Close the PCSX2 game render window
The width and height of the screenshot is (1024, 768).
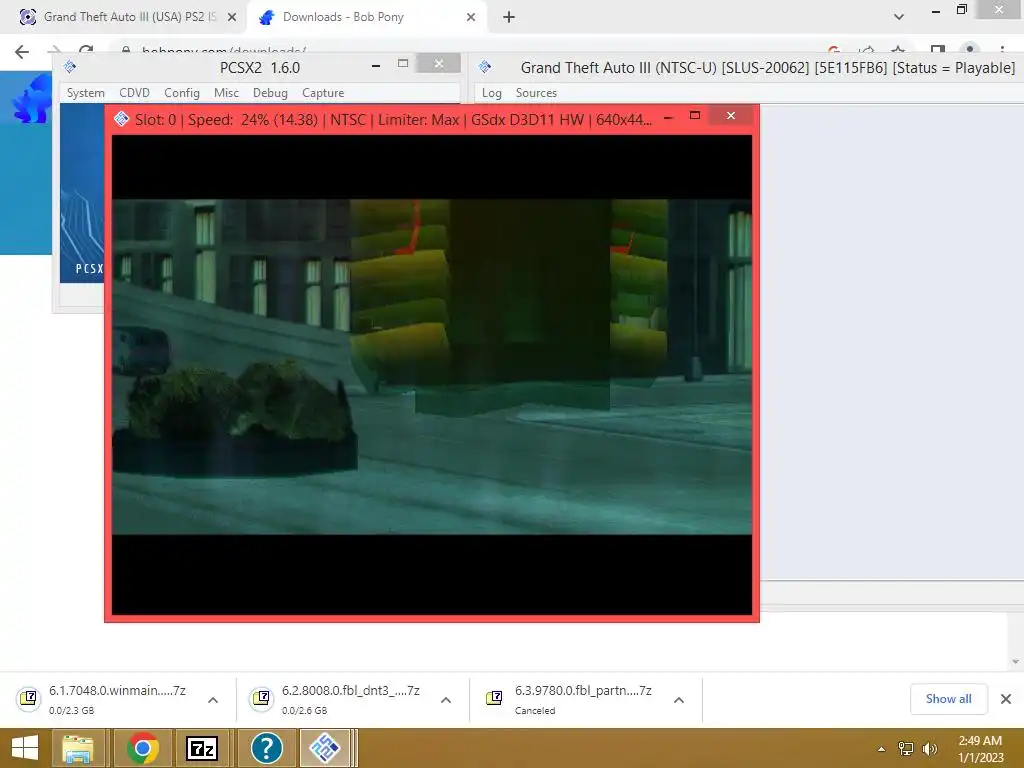pyautogui.click(x=731, y=116)
